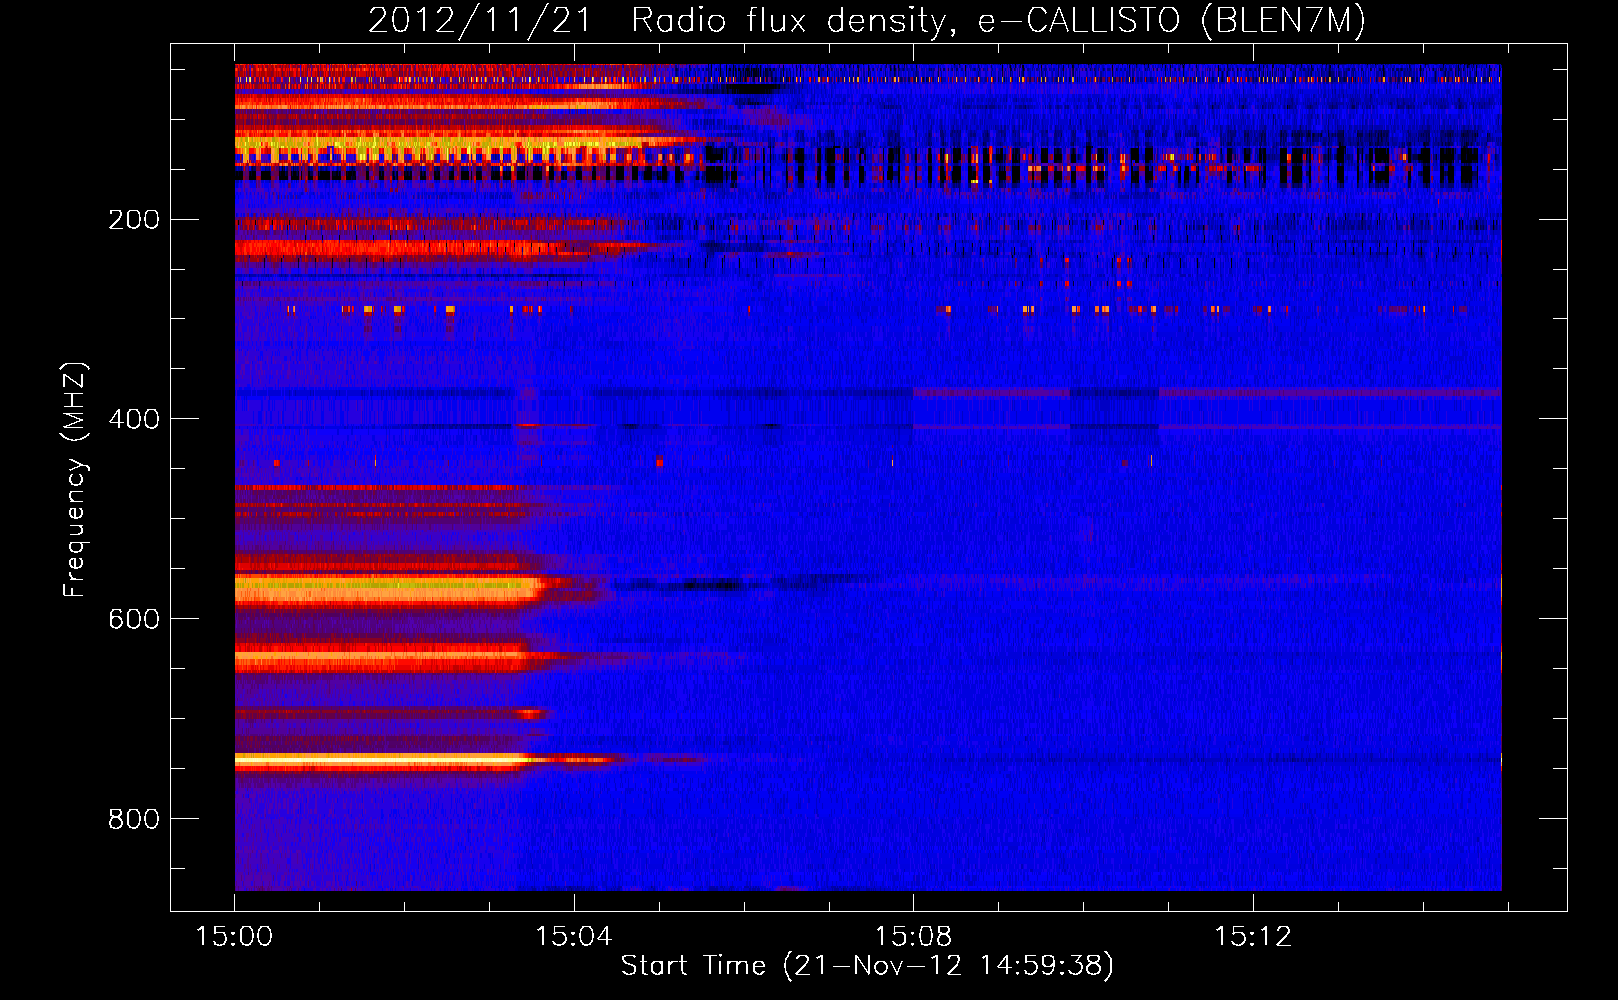Viewport: 1618px width, 1000px height.
Task: Click the 15:00 time tick label
Action: pos(234,937)
